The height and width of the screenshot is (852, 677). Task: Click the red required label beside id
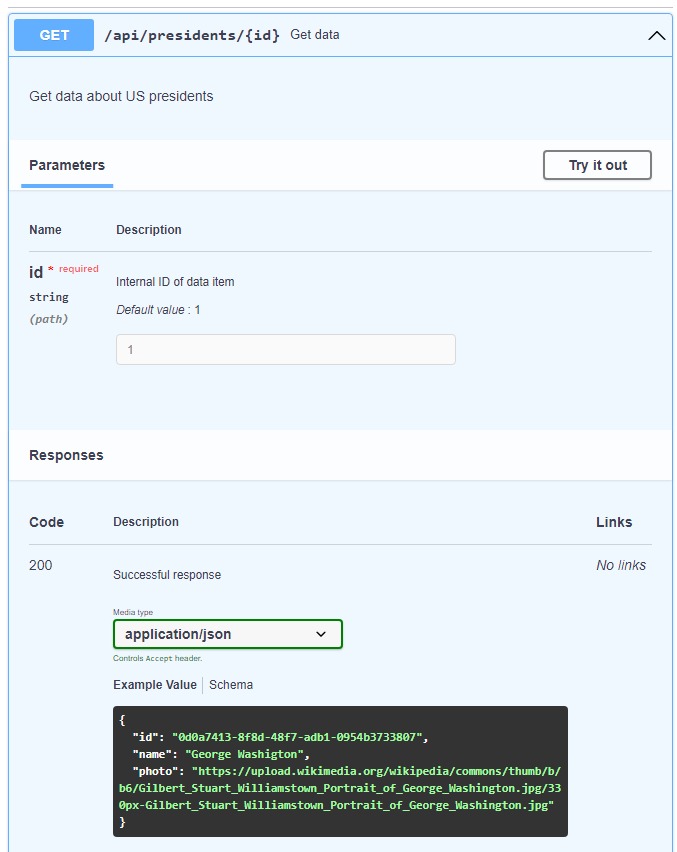pos(78,269)
